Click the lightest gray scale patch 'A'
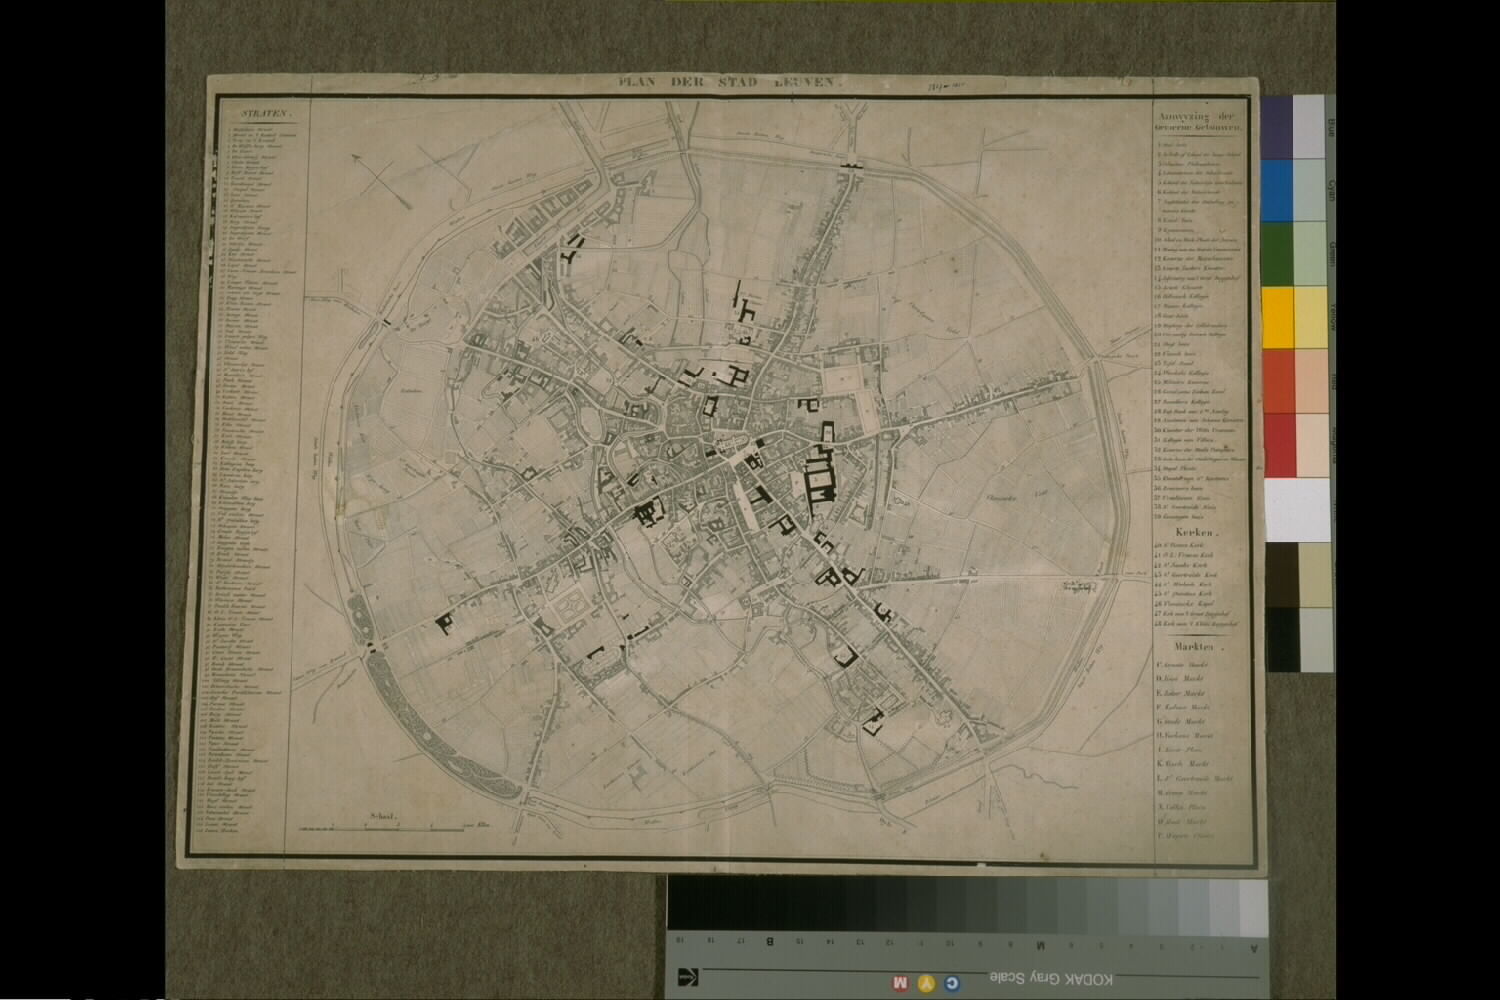The height and width of the screenshot is (1000, 1500). 1252,908
